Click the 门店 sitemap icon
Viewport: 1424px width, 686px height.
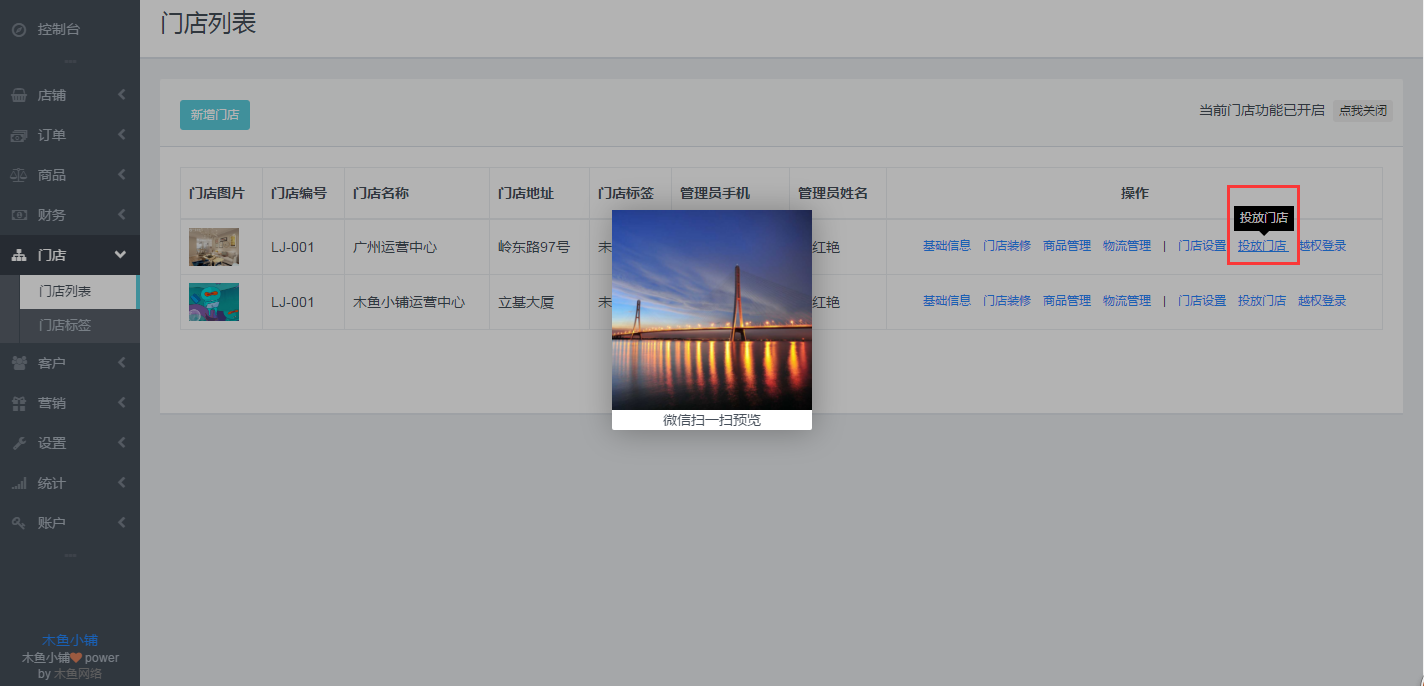pyautogui.click(x=19, y=255)
